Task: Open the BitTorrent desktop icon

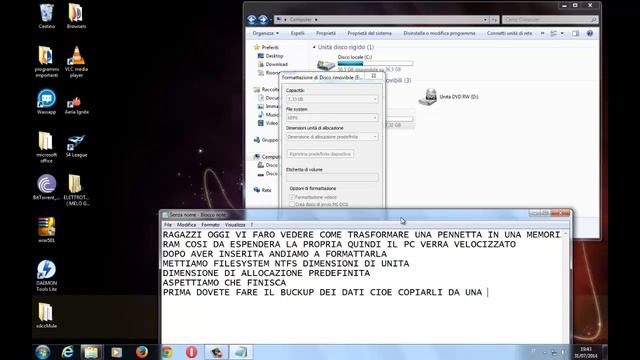Action: point(47,187)
